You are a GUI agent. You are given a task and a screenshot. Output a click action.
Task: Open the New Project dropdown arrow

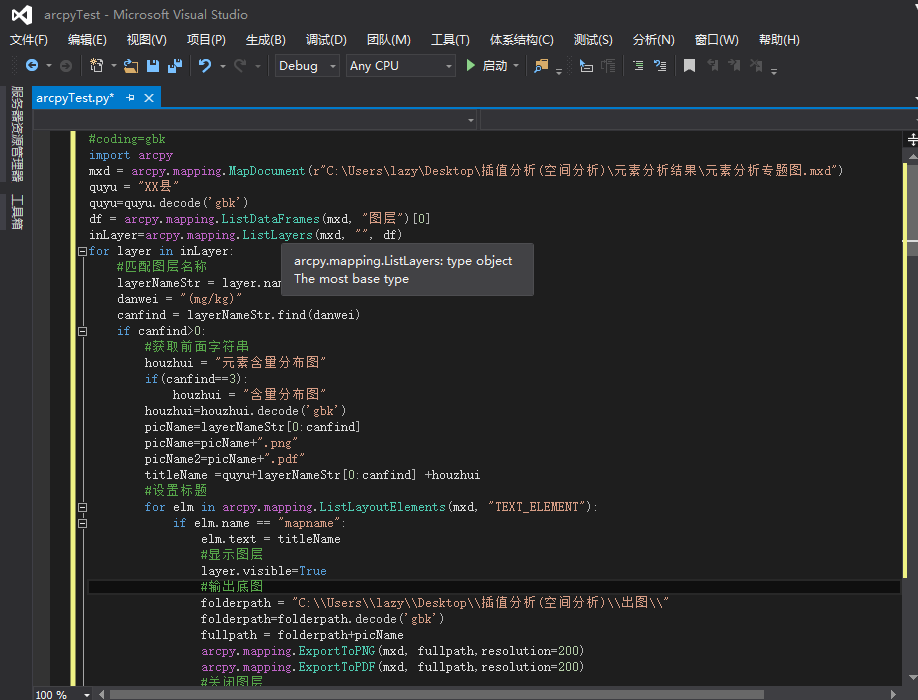[x=114, y=66]
